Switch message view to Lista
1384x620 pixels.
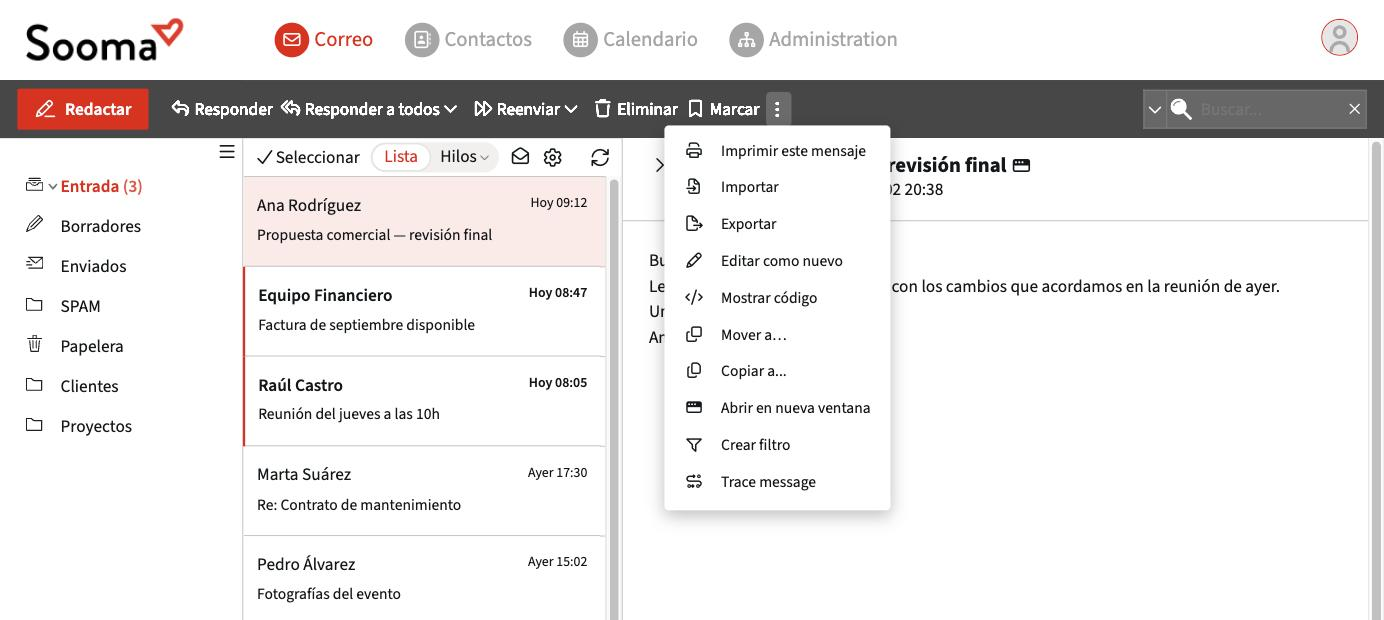pos(401,157)
